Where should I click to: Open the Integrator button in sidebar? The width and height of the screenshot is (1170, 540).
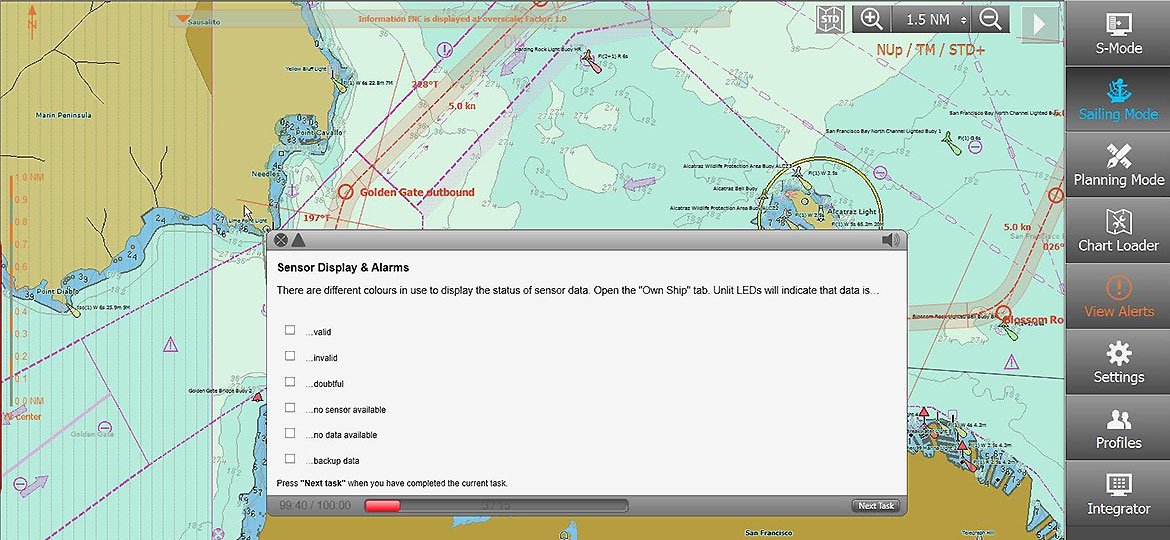pyautogui.click(x=1118, y=494)
